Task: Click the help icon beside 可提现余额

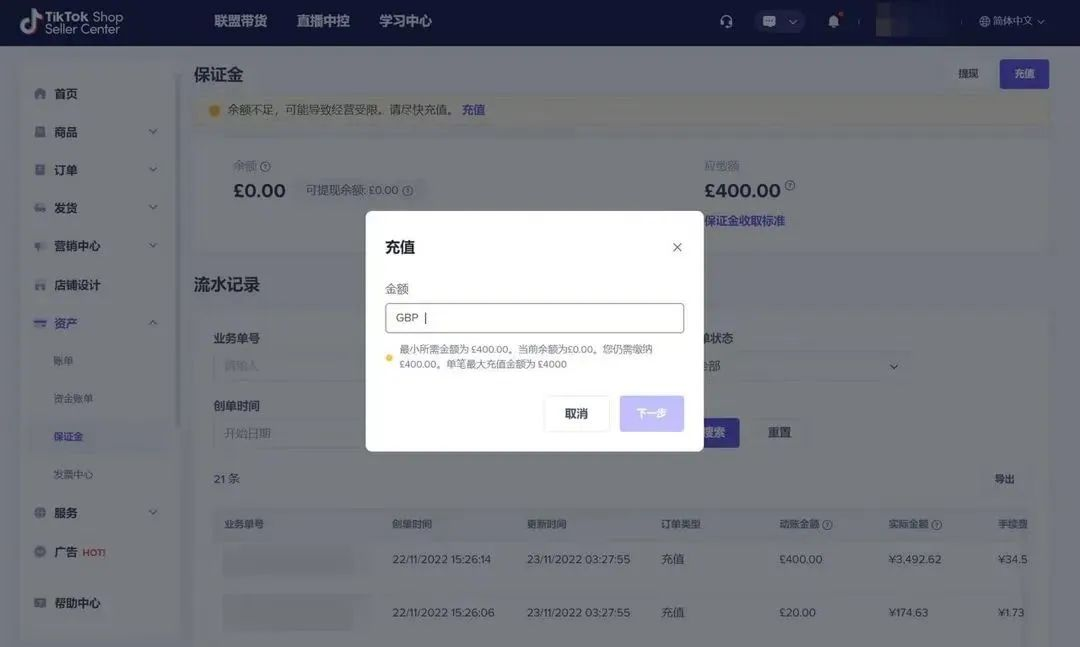Action: click(x=407, y=190)
